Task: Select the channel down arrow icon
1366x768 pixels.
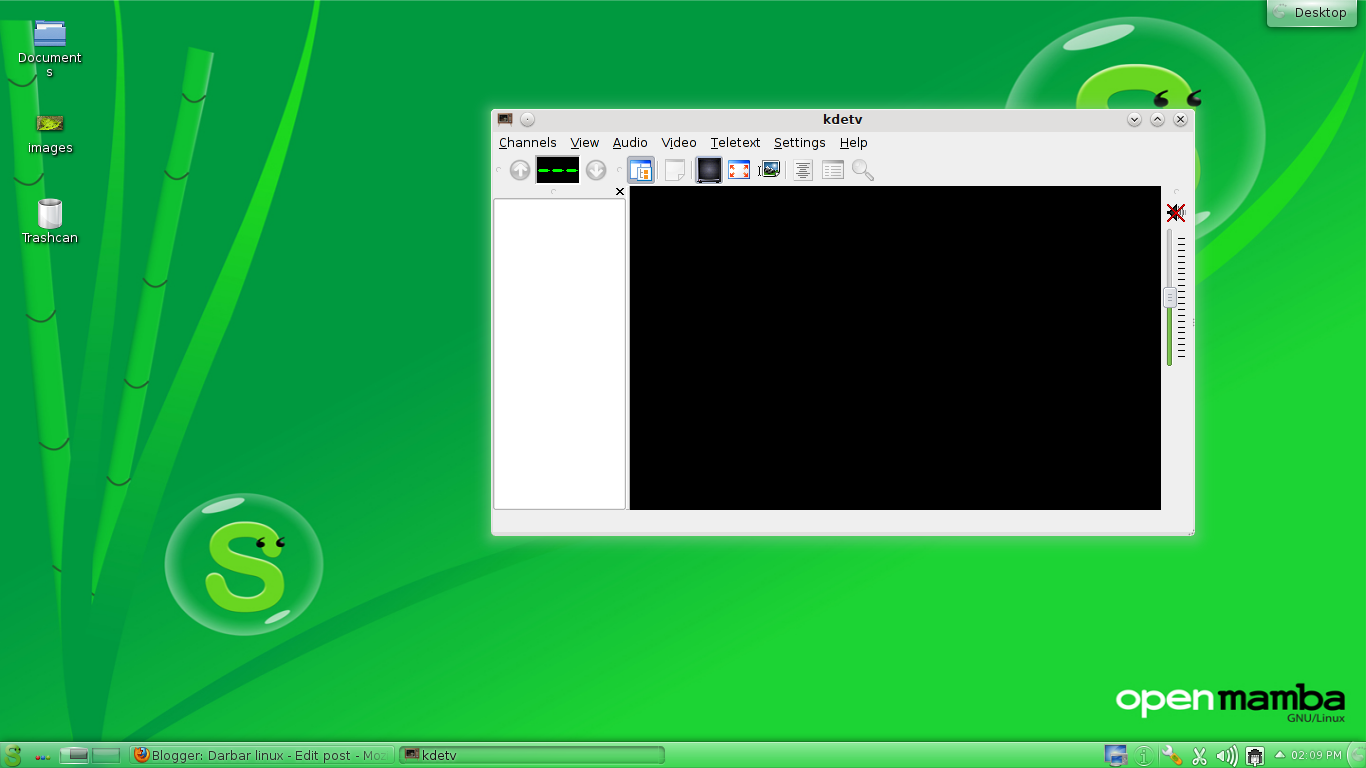Action: point(597,170)
